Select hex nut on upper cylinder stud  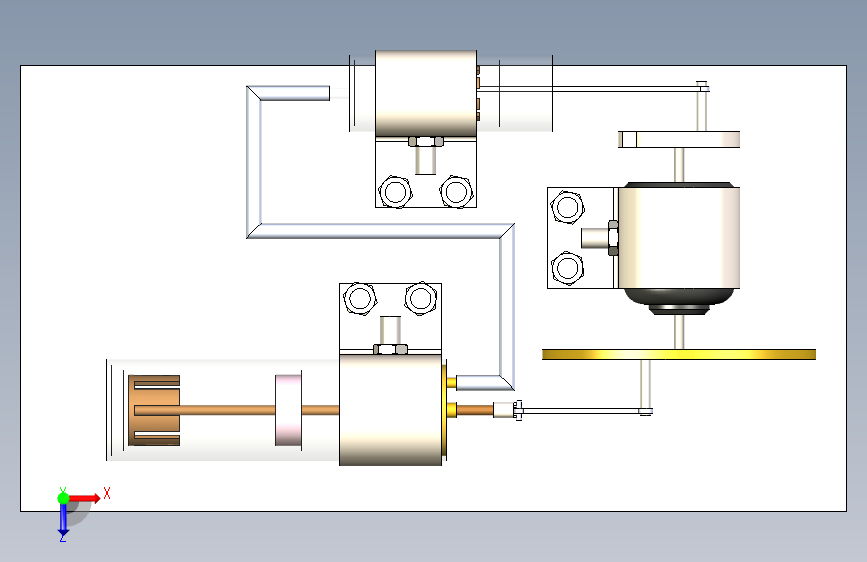click(x=426, y=142)
